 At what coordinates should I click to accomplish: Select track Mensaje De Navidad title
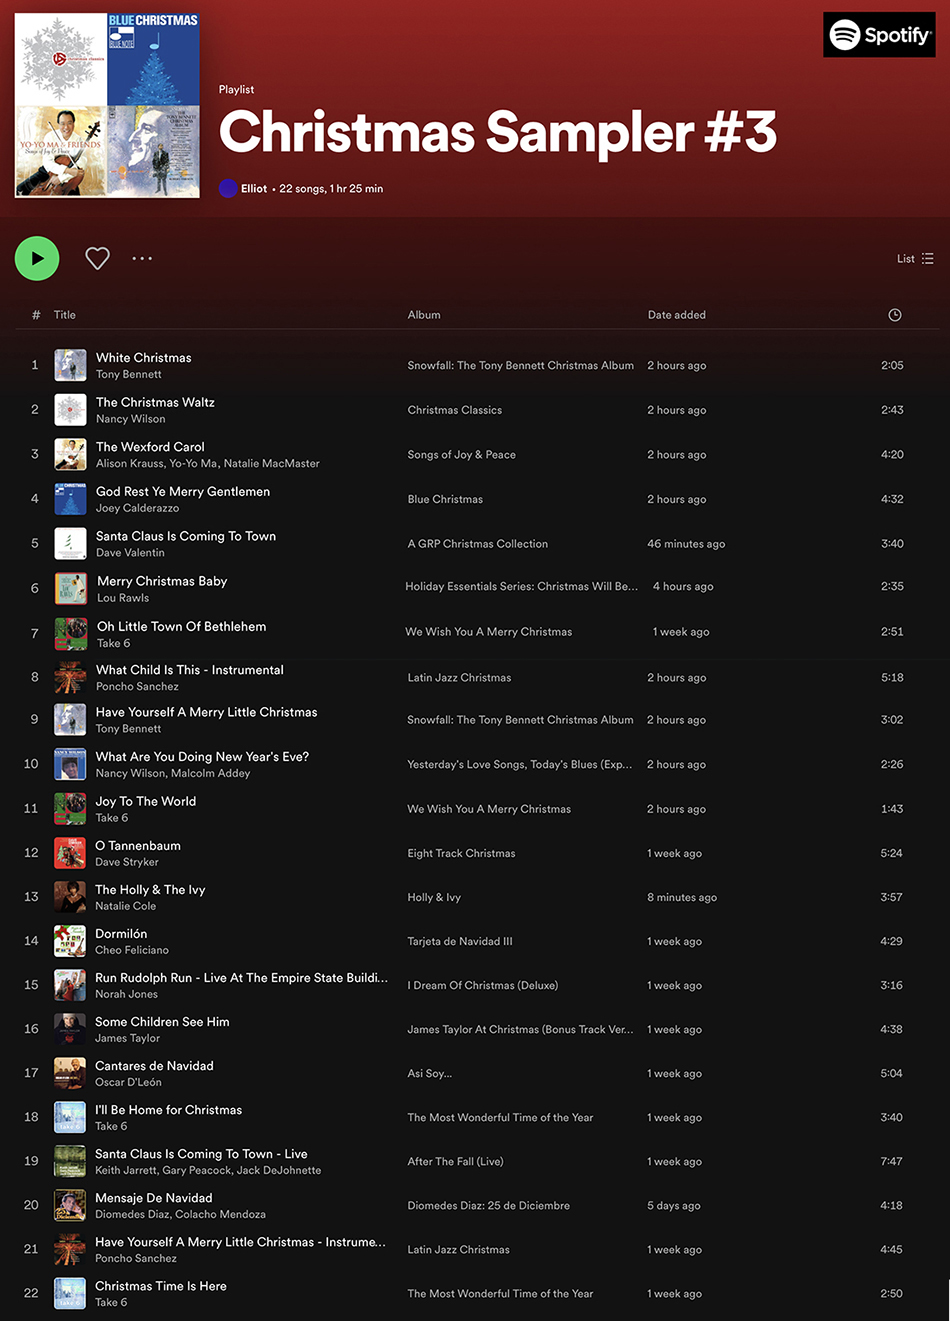click(x=154, y=1197)
